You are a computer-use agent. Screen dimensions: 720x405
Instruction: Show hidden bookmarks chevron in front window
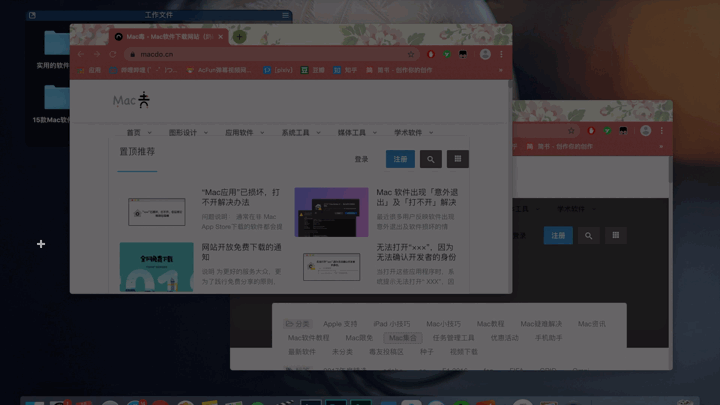(x=501, y=70)
